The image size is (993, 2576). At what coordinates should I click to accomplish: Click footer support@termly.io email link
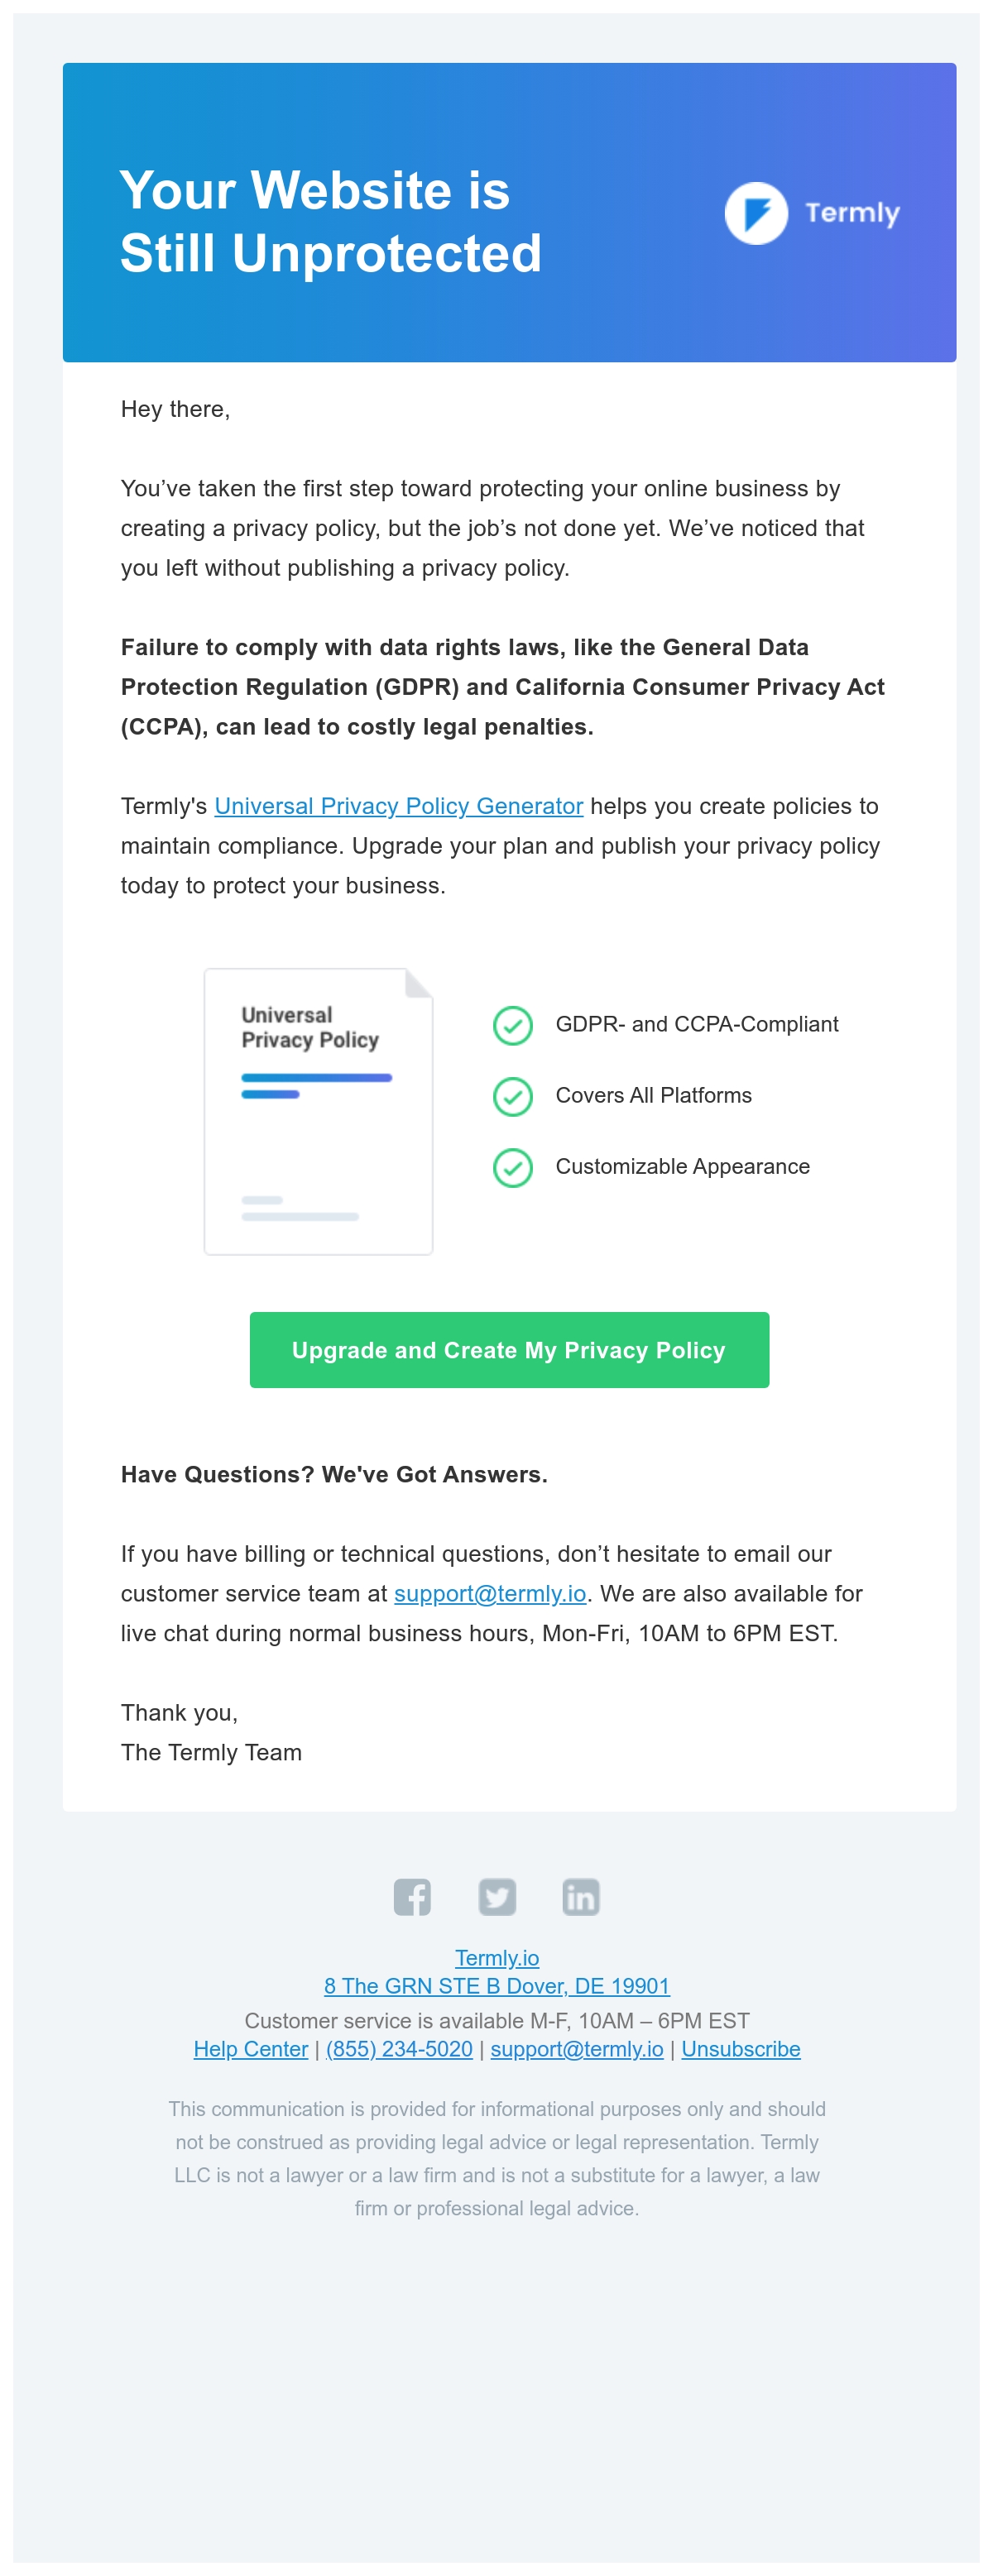pos(577,2049)
